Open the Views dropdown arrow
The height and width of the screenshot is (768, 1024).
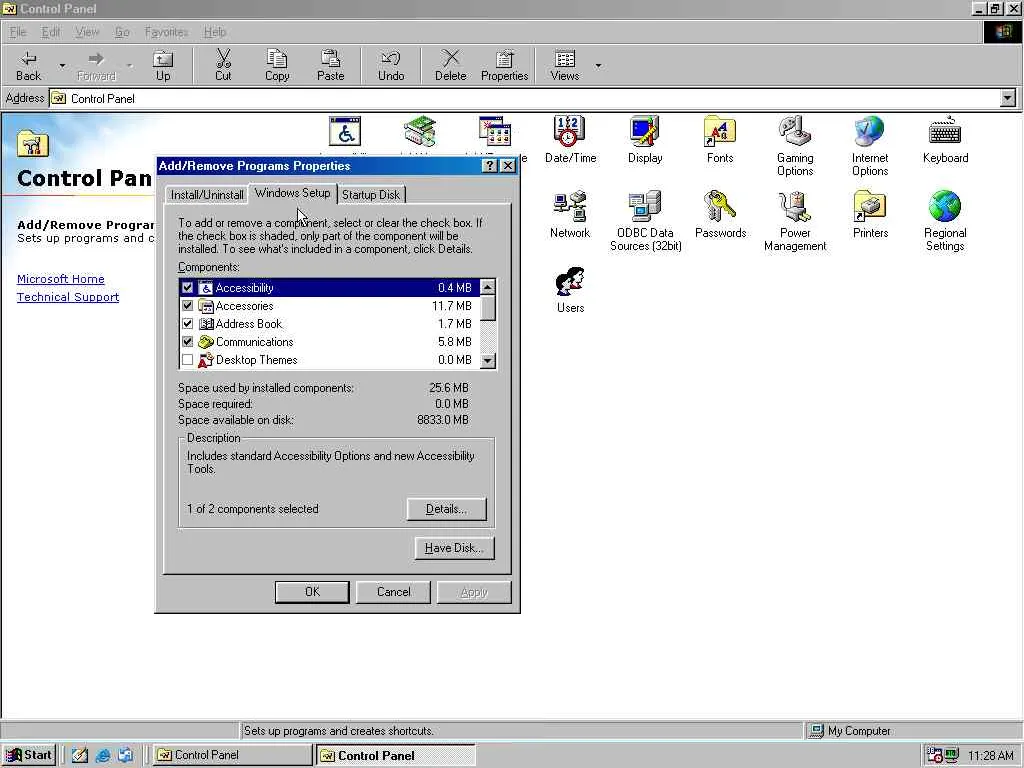[598, 66]
